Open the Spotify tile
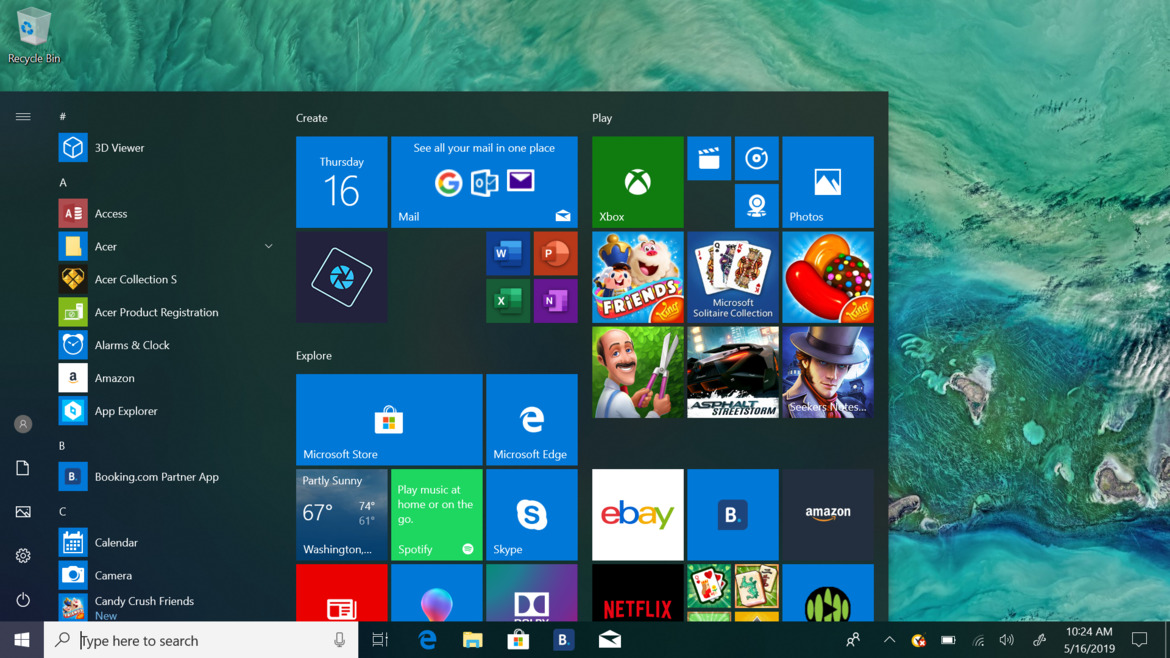The height and width of the screenshot is (658, 1170). (x=437, y=515)
